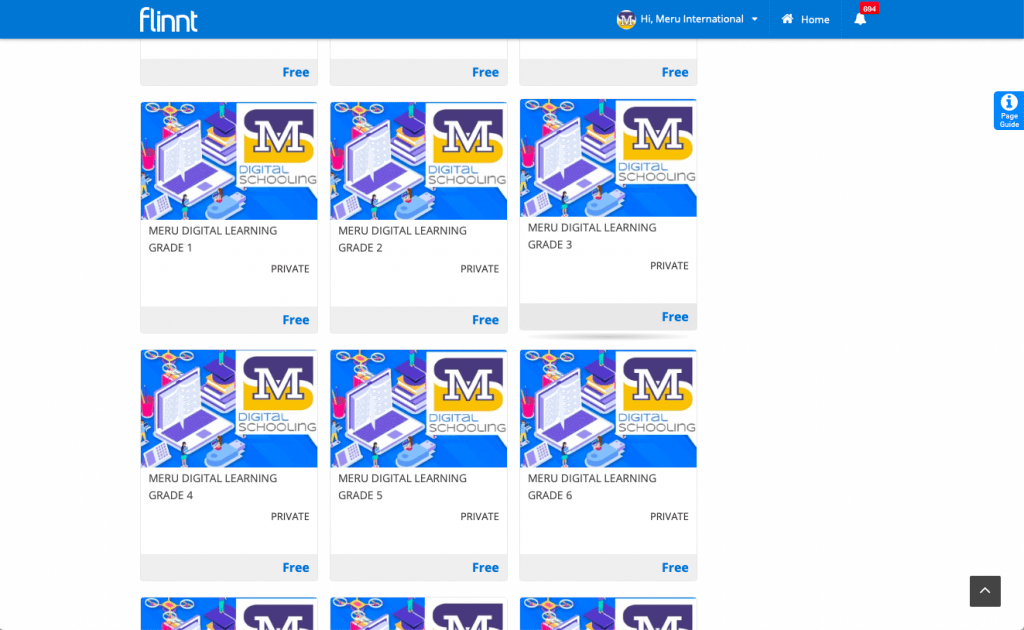1024x630 pixels.
Task: Click Free label on Grade 4 card
Action: click(295, 567)
